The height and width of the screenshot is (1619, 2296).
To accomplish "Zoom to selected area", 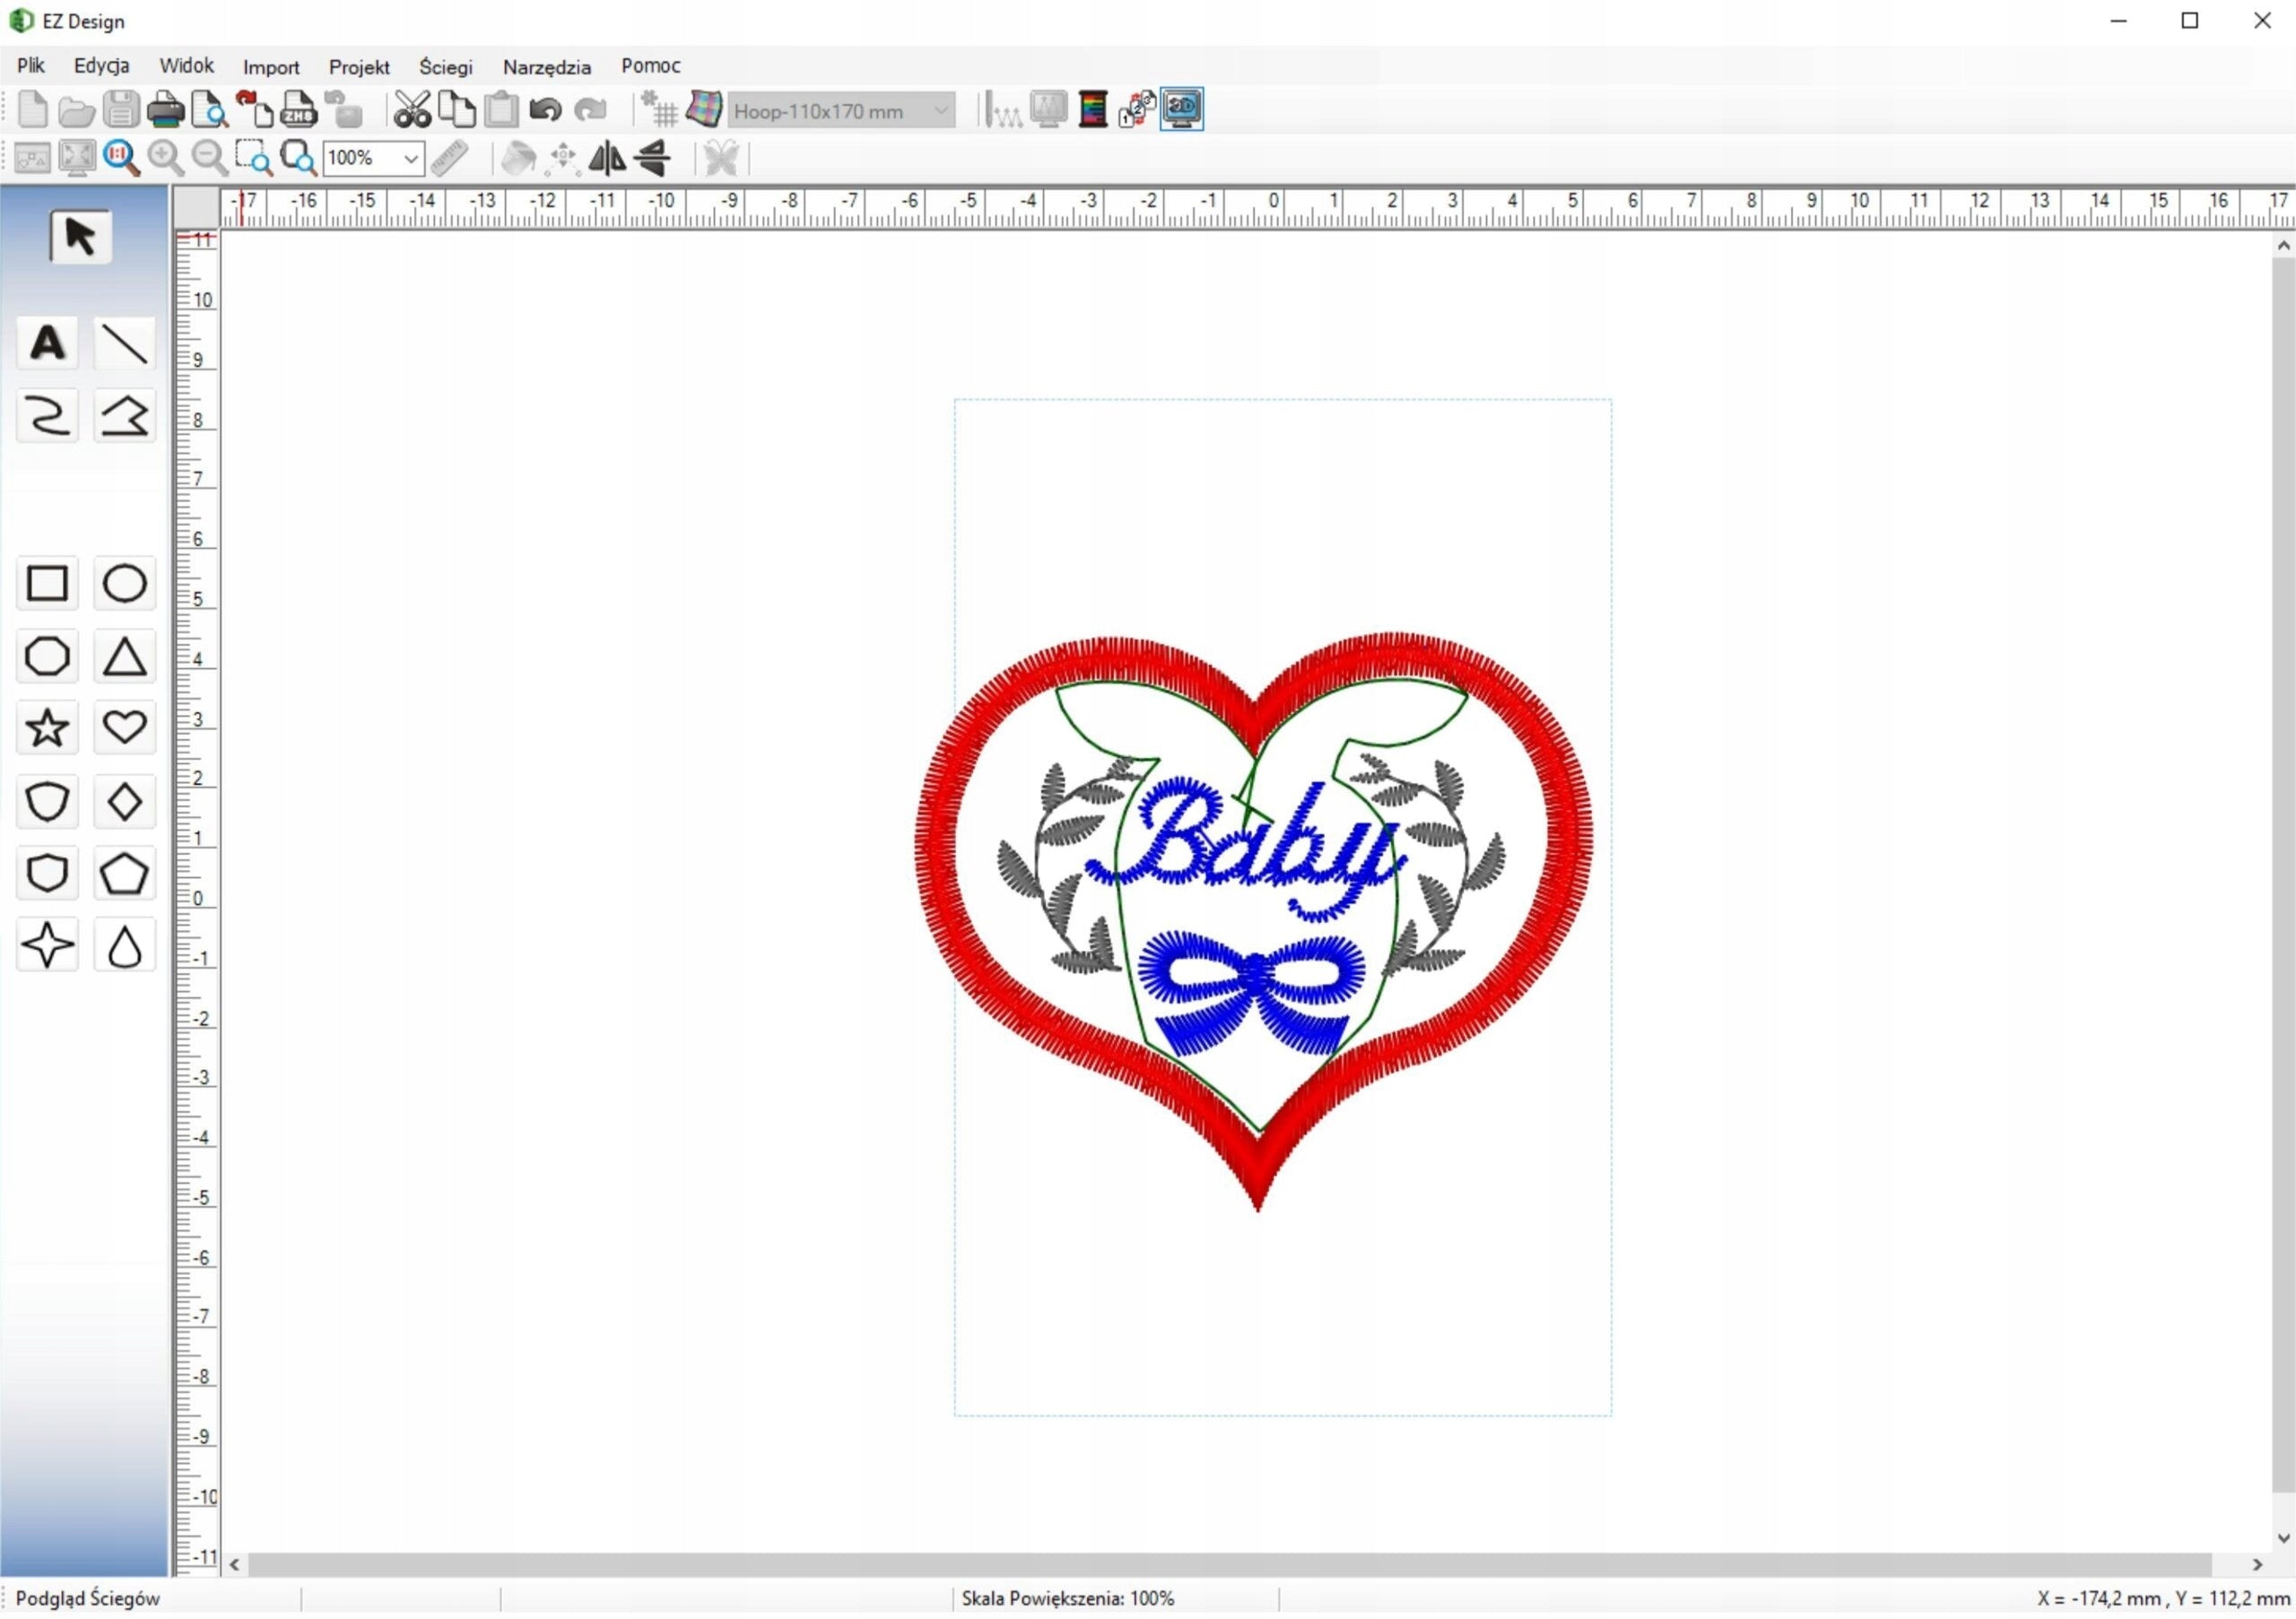I will (254, 158).
